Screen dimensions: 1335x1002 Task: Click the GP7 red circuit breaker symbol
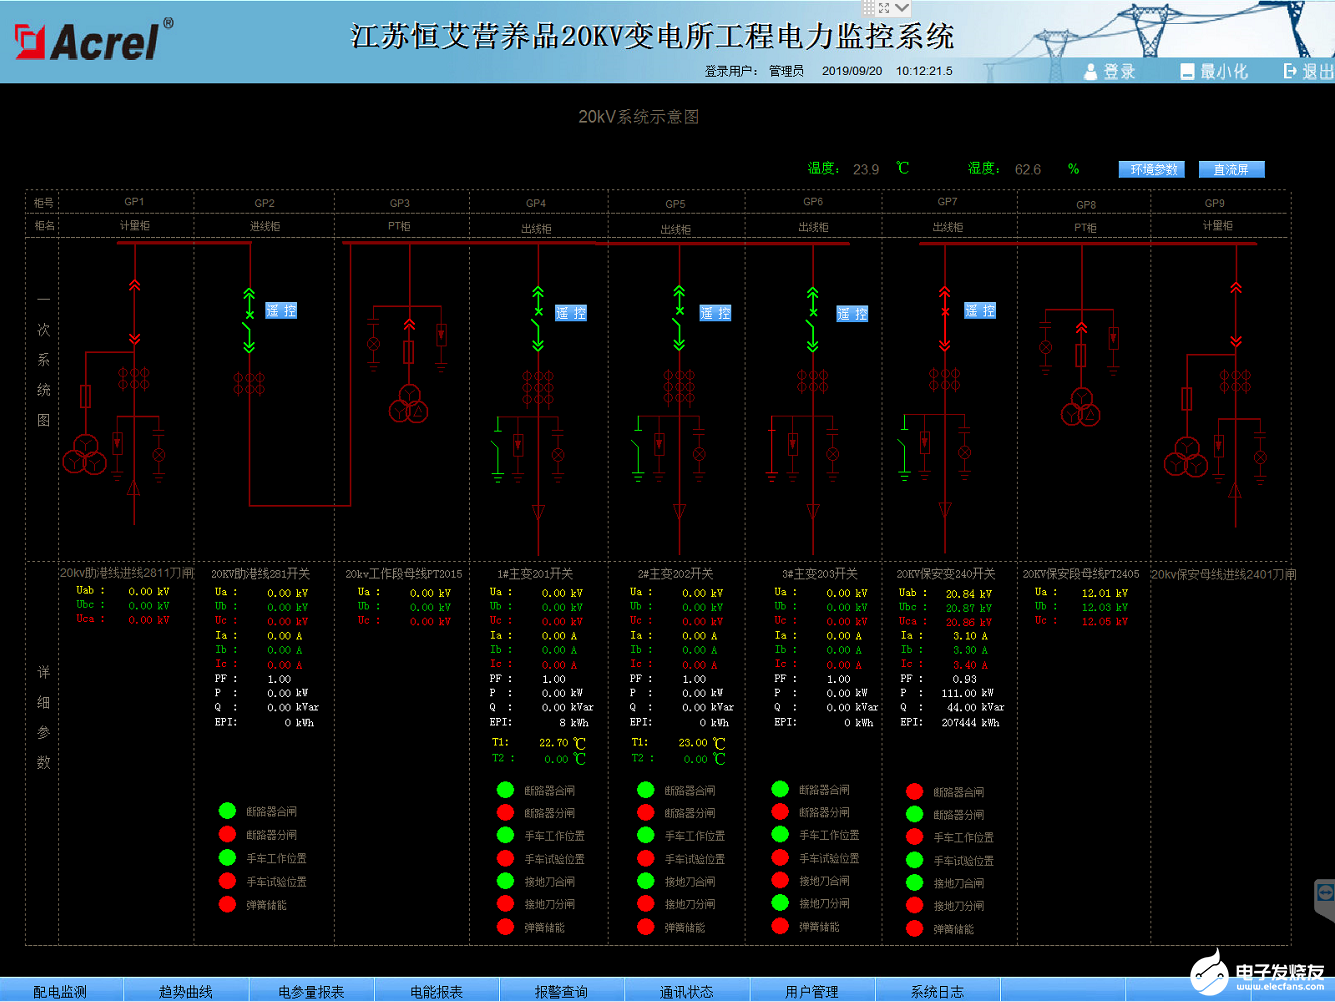[944, 320]
